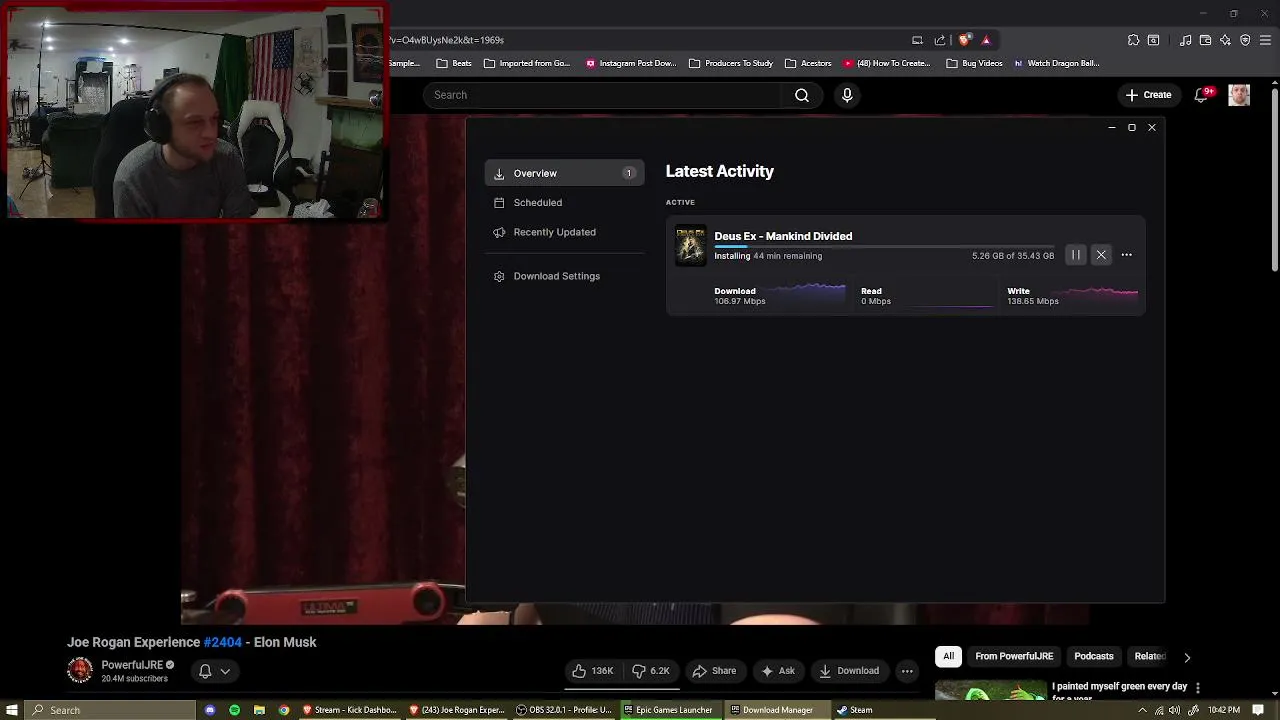The width and height of the screenshot is (1280, 720).
Task: Open Bug Videos bookmark folder
Action: point(973,63)
